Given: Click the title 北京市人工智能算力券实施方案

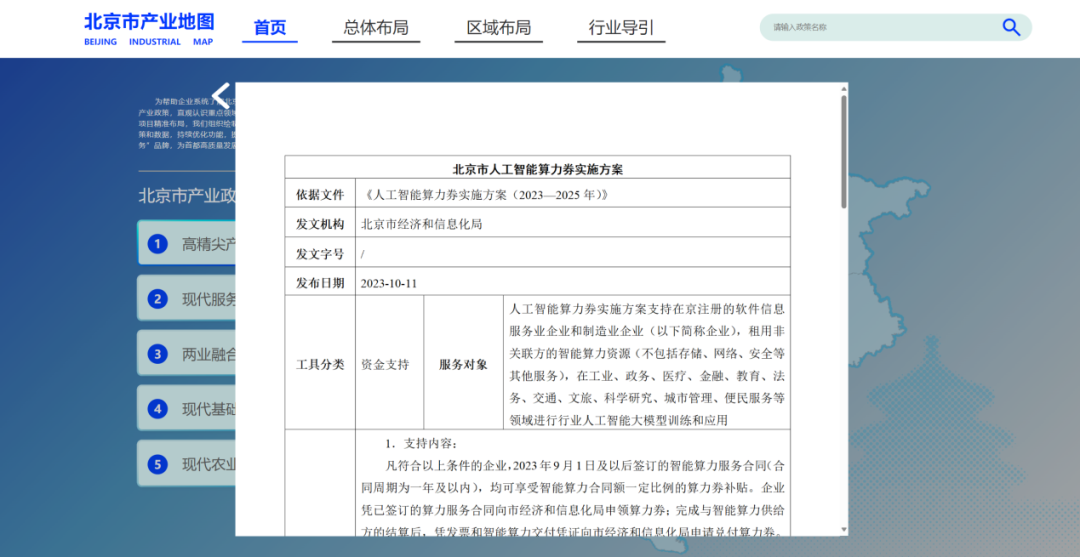Looking at the screenshot, I should tap(537, 168).
